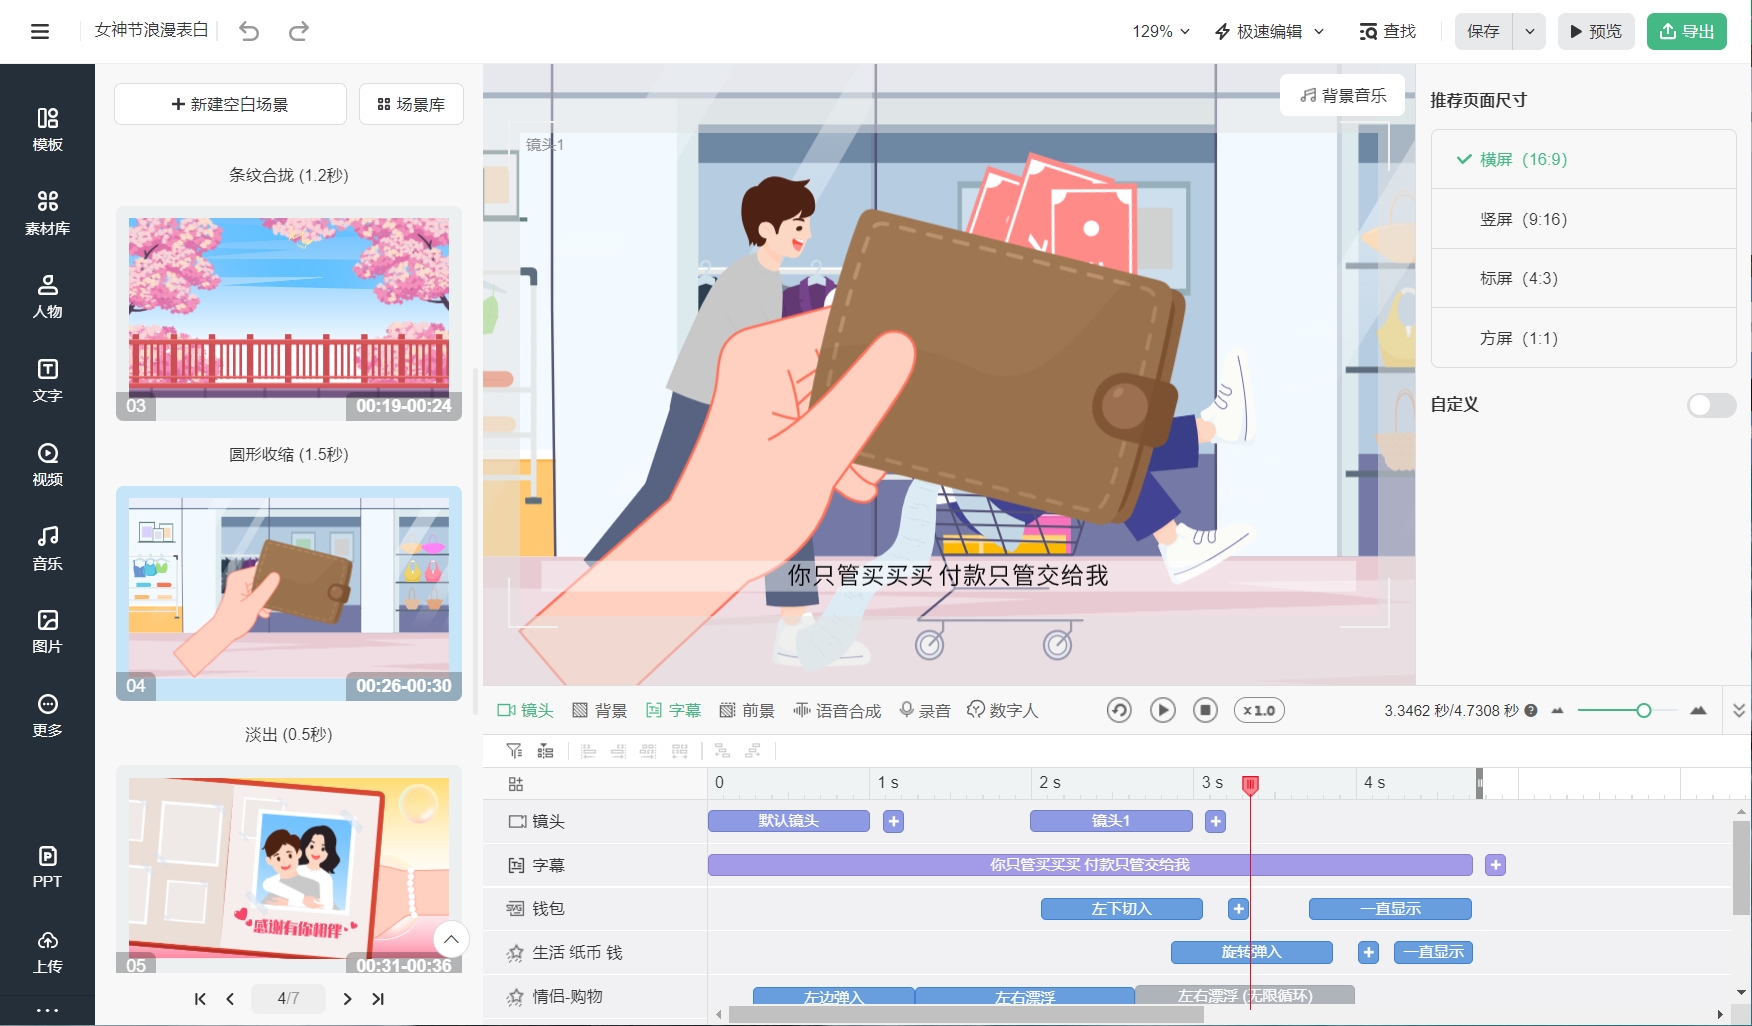
Task: Collapse the timeline with double-chevron icon
Action: 1739,710
